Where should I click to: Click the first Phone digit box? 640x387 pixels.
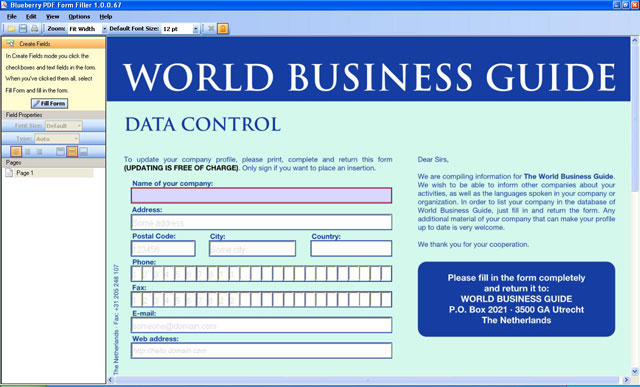click(x=136, y=274)
